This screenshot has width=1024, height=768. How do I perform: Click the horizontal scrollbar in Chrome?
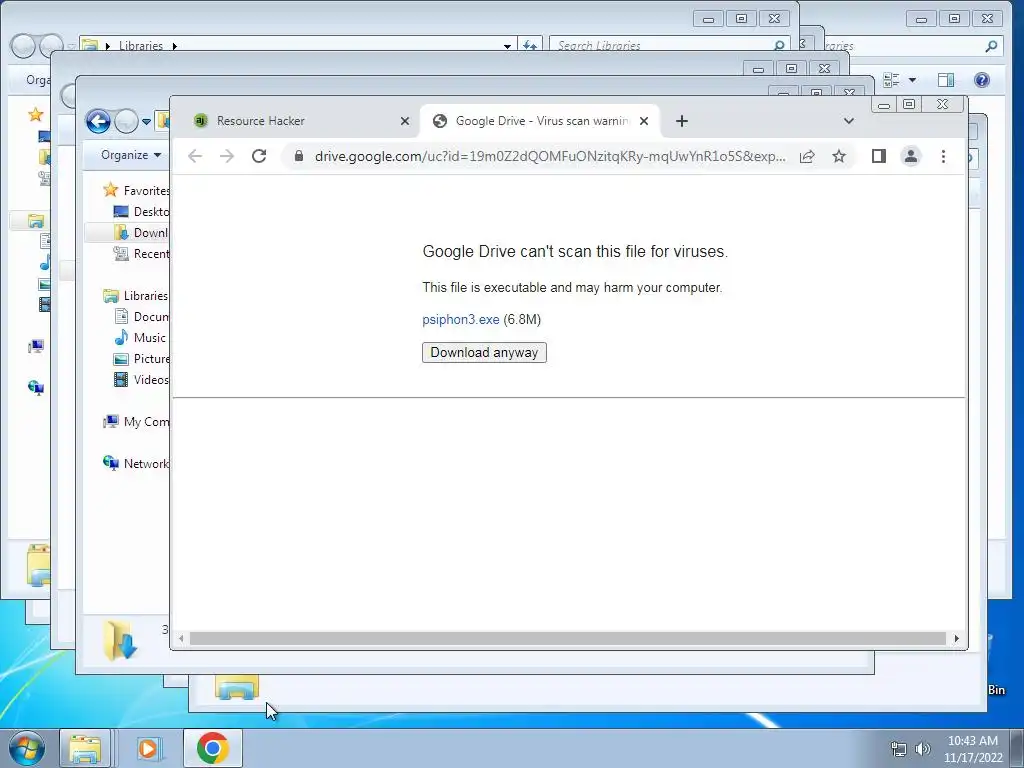568,638
